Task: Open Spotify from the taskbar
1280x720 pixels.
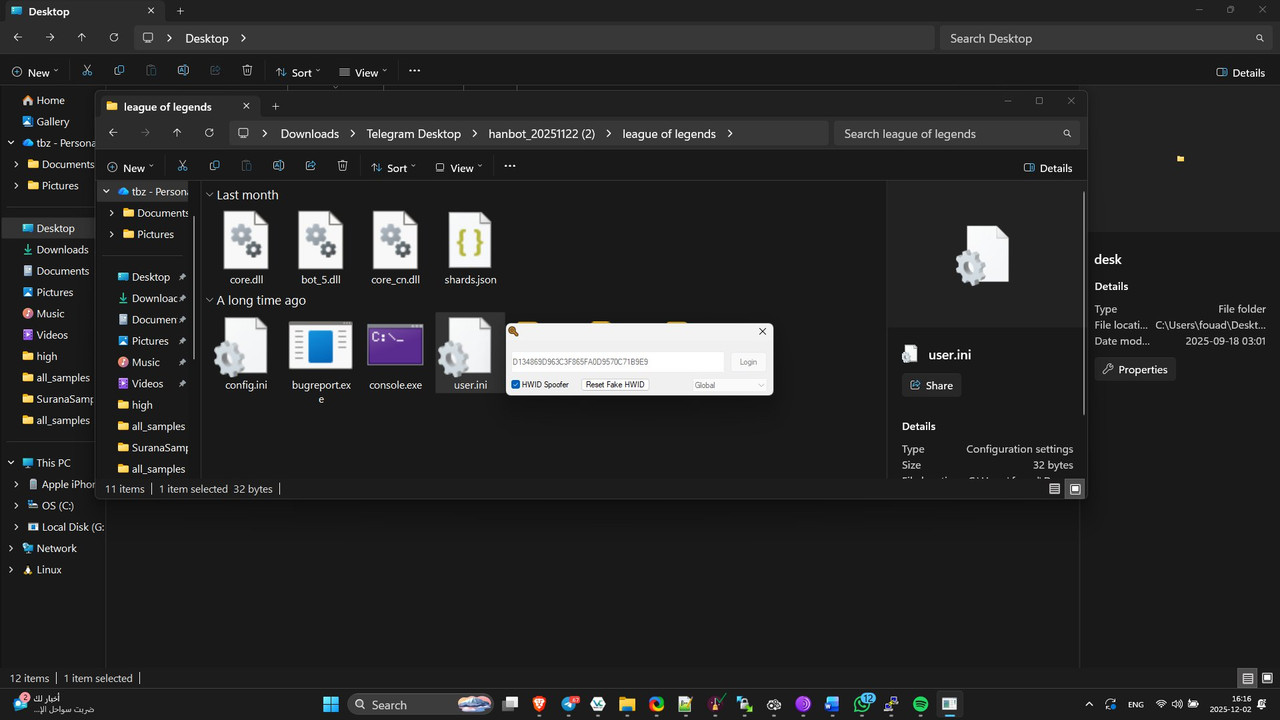Action: pos(920,704)
